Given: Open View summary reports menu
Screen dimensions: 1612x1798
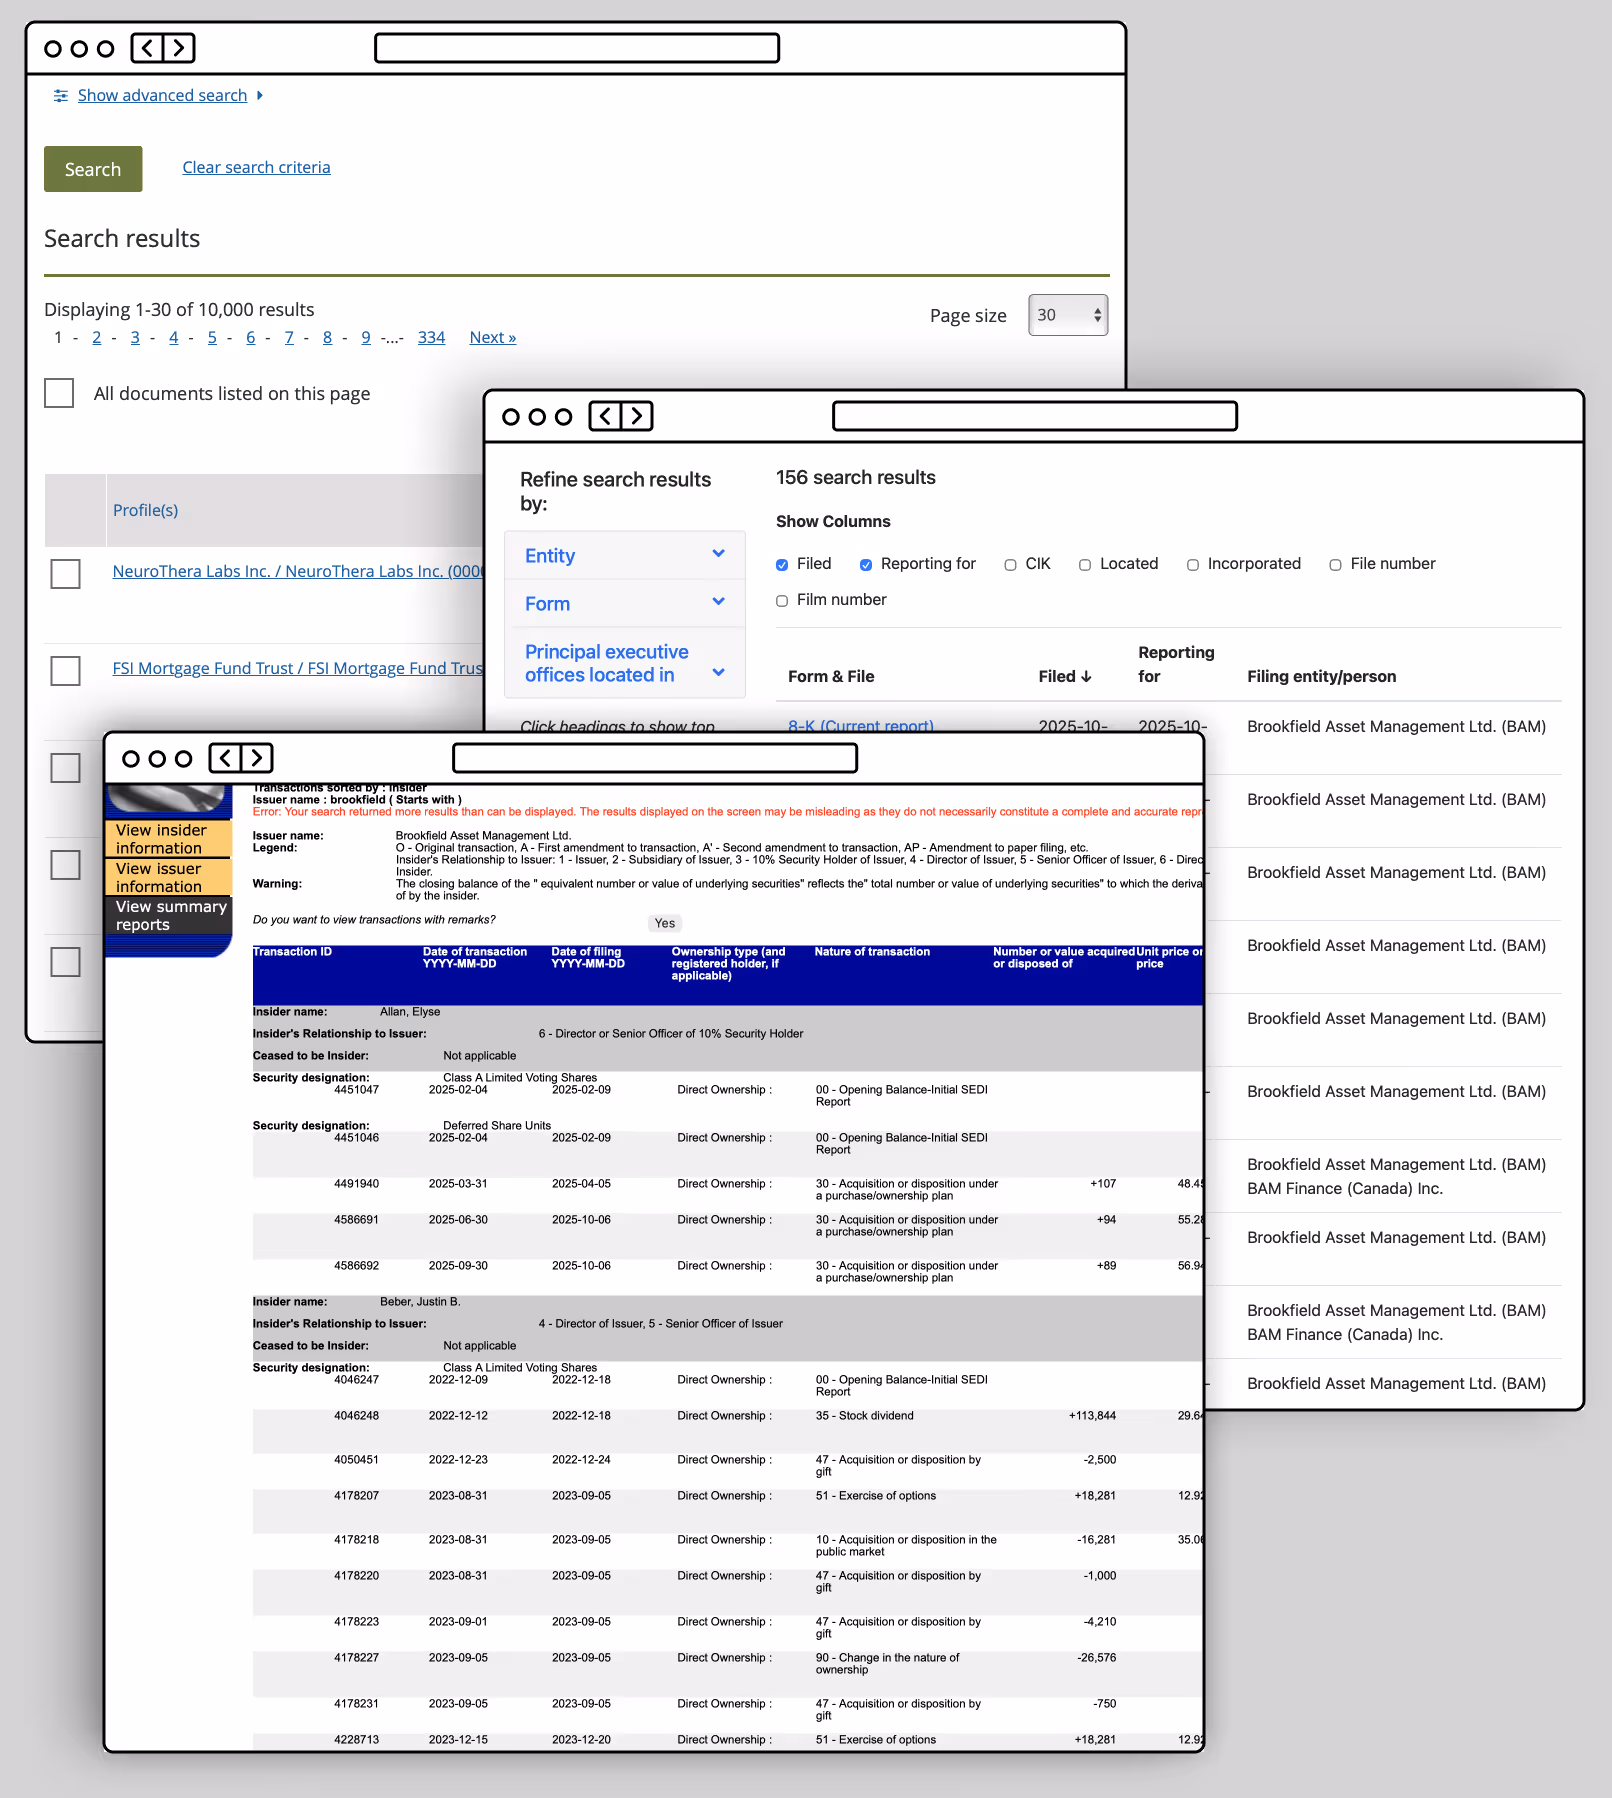Looking at the screenshot, I should 168,915.
